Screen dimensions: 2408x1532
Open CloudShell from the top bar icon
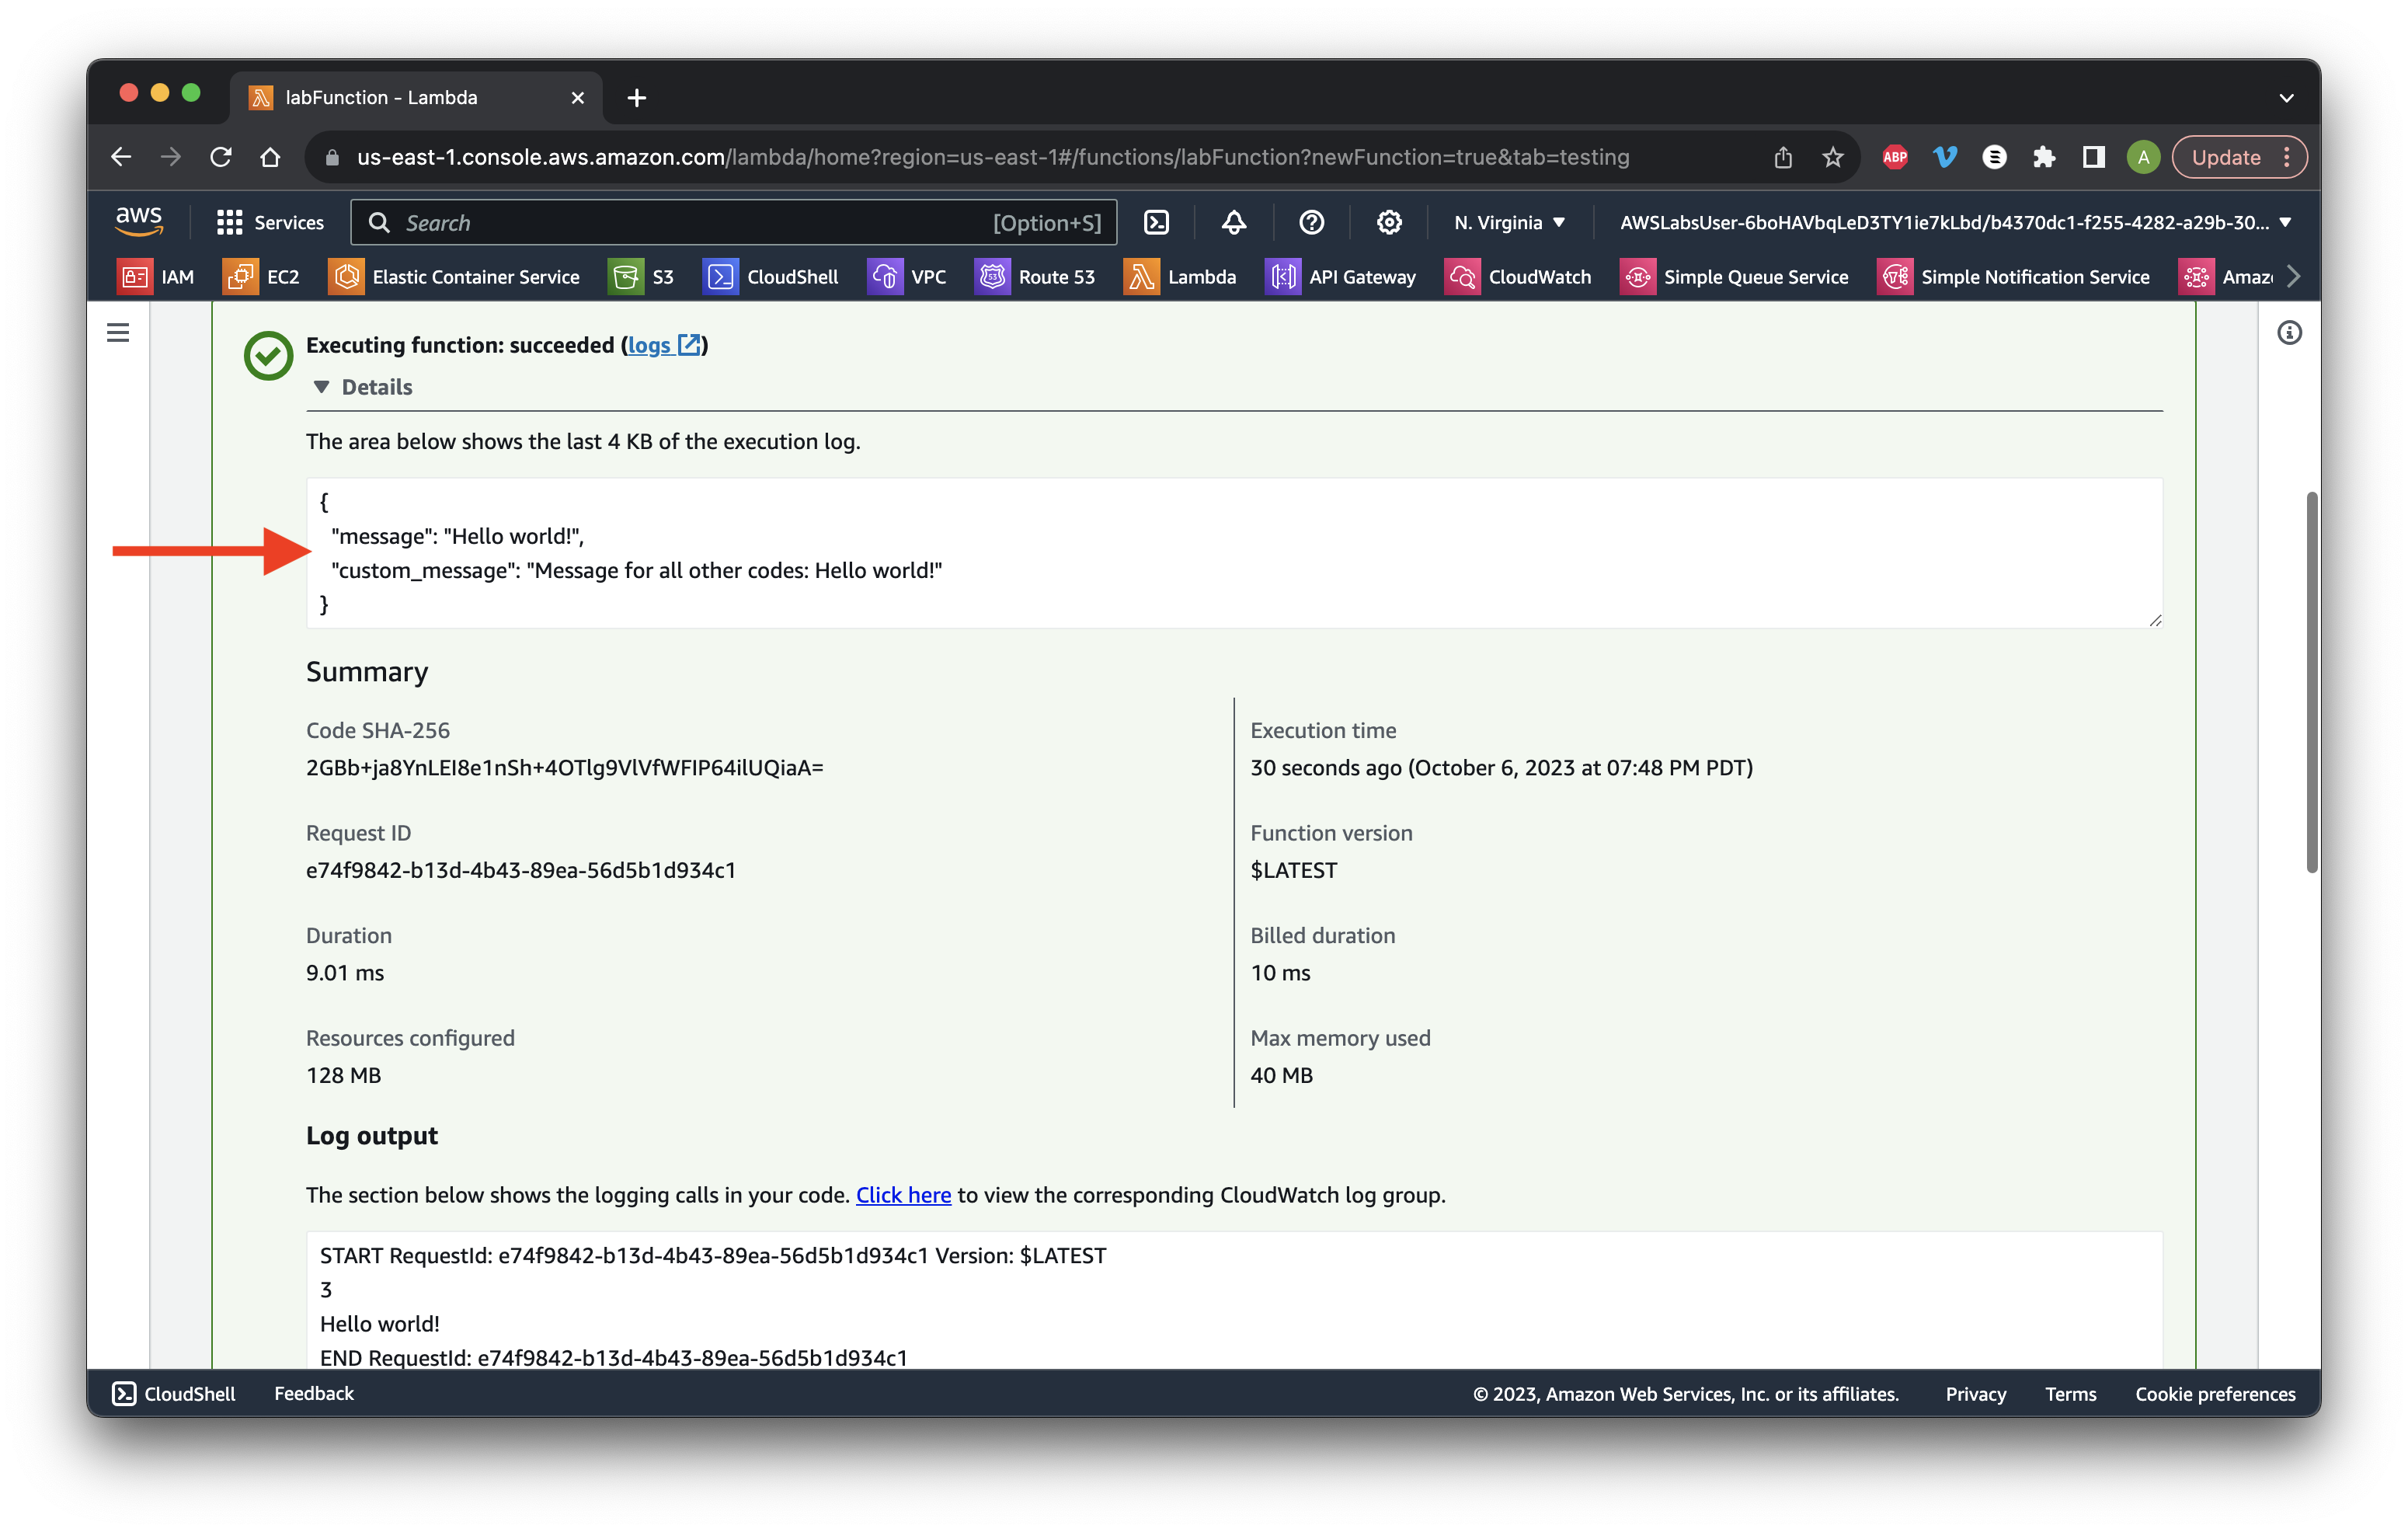coord(1156,222)
